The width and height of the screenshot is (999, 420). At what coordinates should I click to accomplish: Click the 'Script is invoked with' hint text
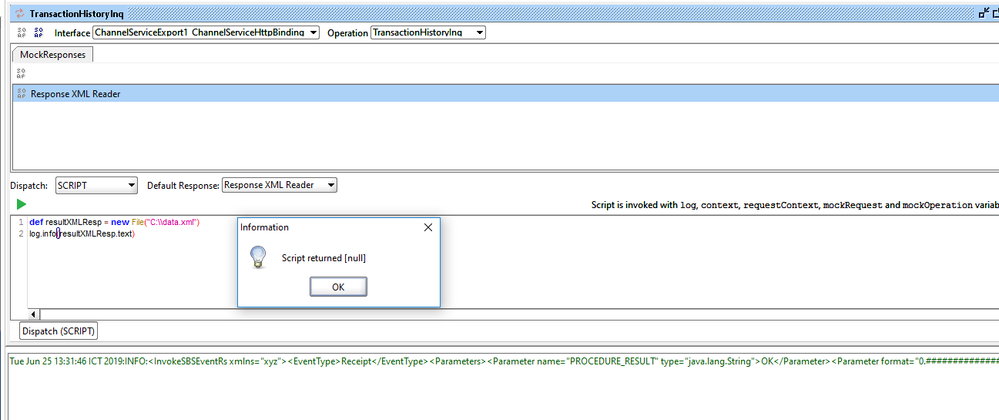point(795,205)
